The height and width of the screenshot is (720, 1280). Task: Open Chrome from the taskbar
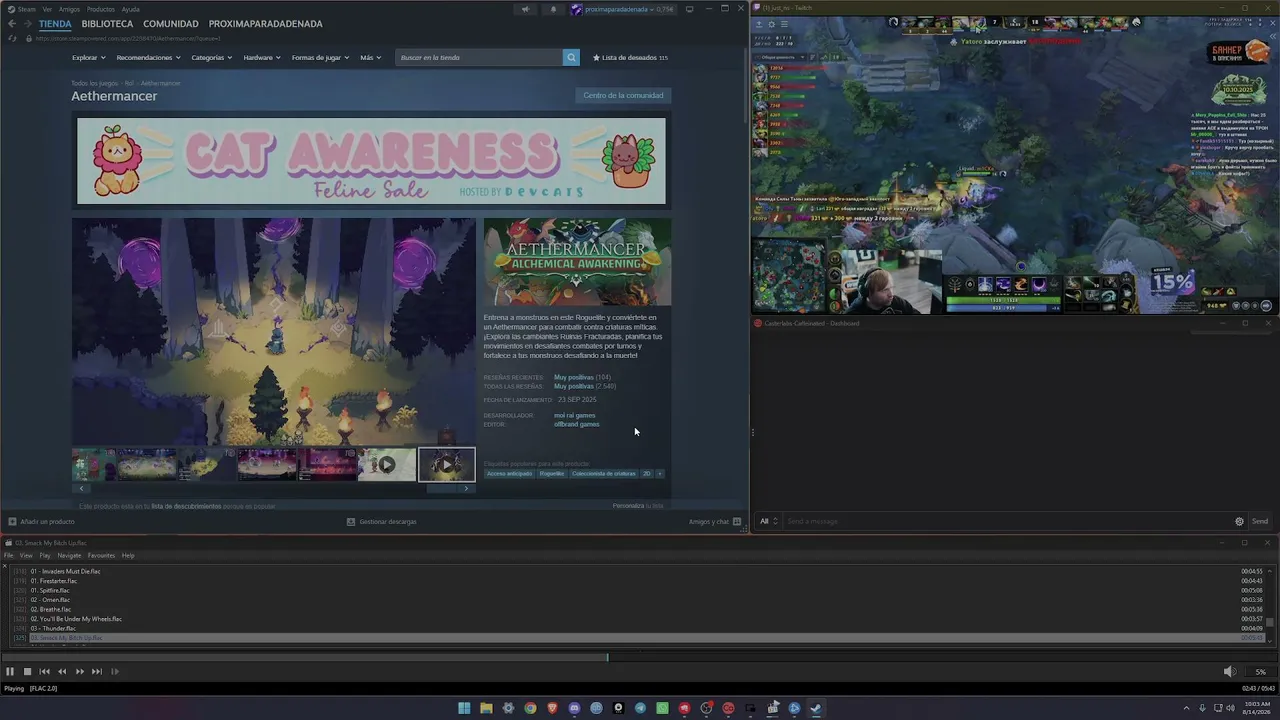[530, 708]
